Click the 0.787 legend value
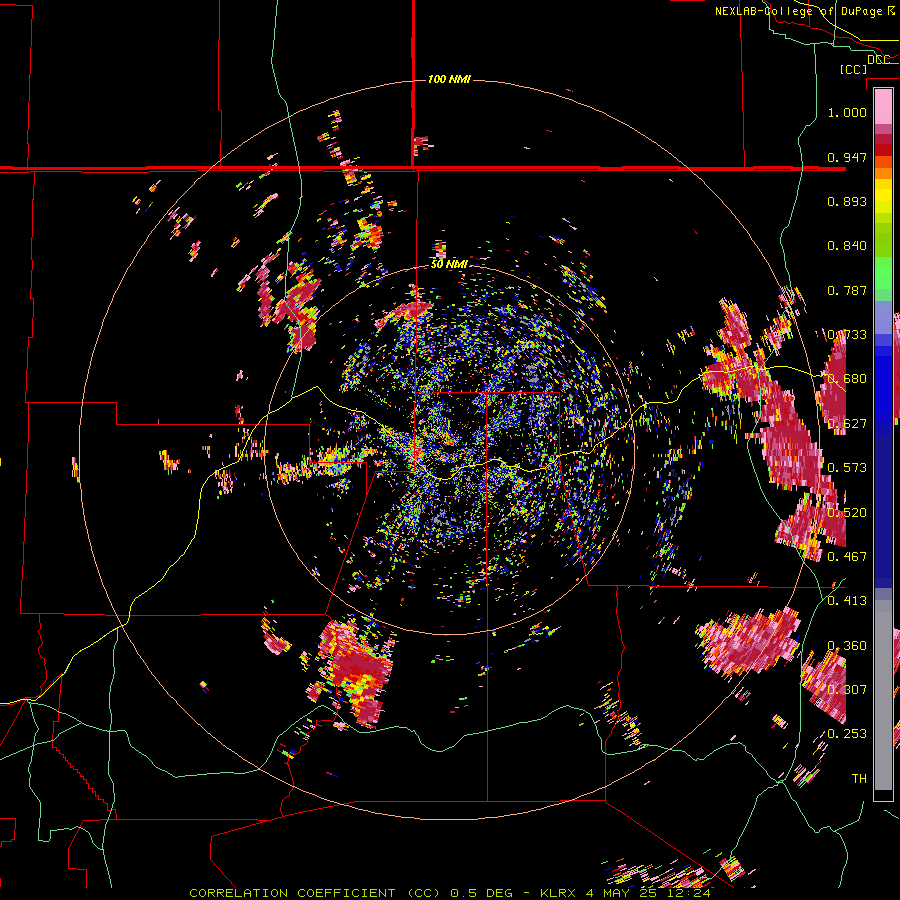Viewport: 900px width, 900px height. point(847,290)
